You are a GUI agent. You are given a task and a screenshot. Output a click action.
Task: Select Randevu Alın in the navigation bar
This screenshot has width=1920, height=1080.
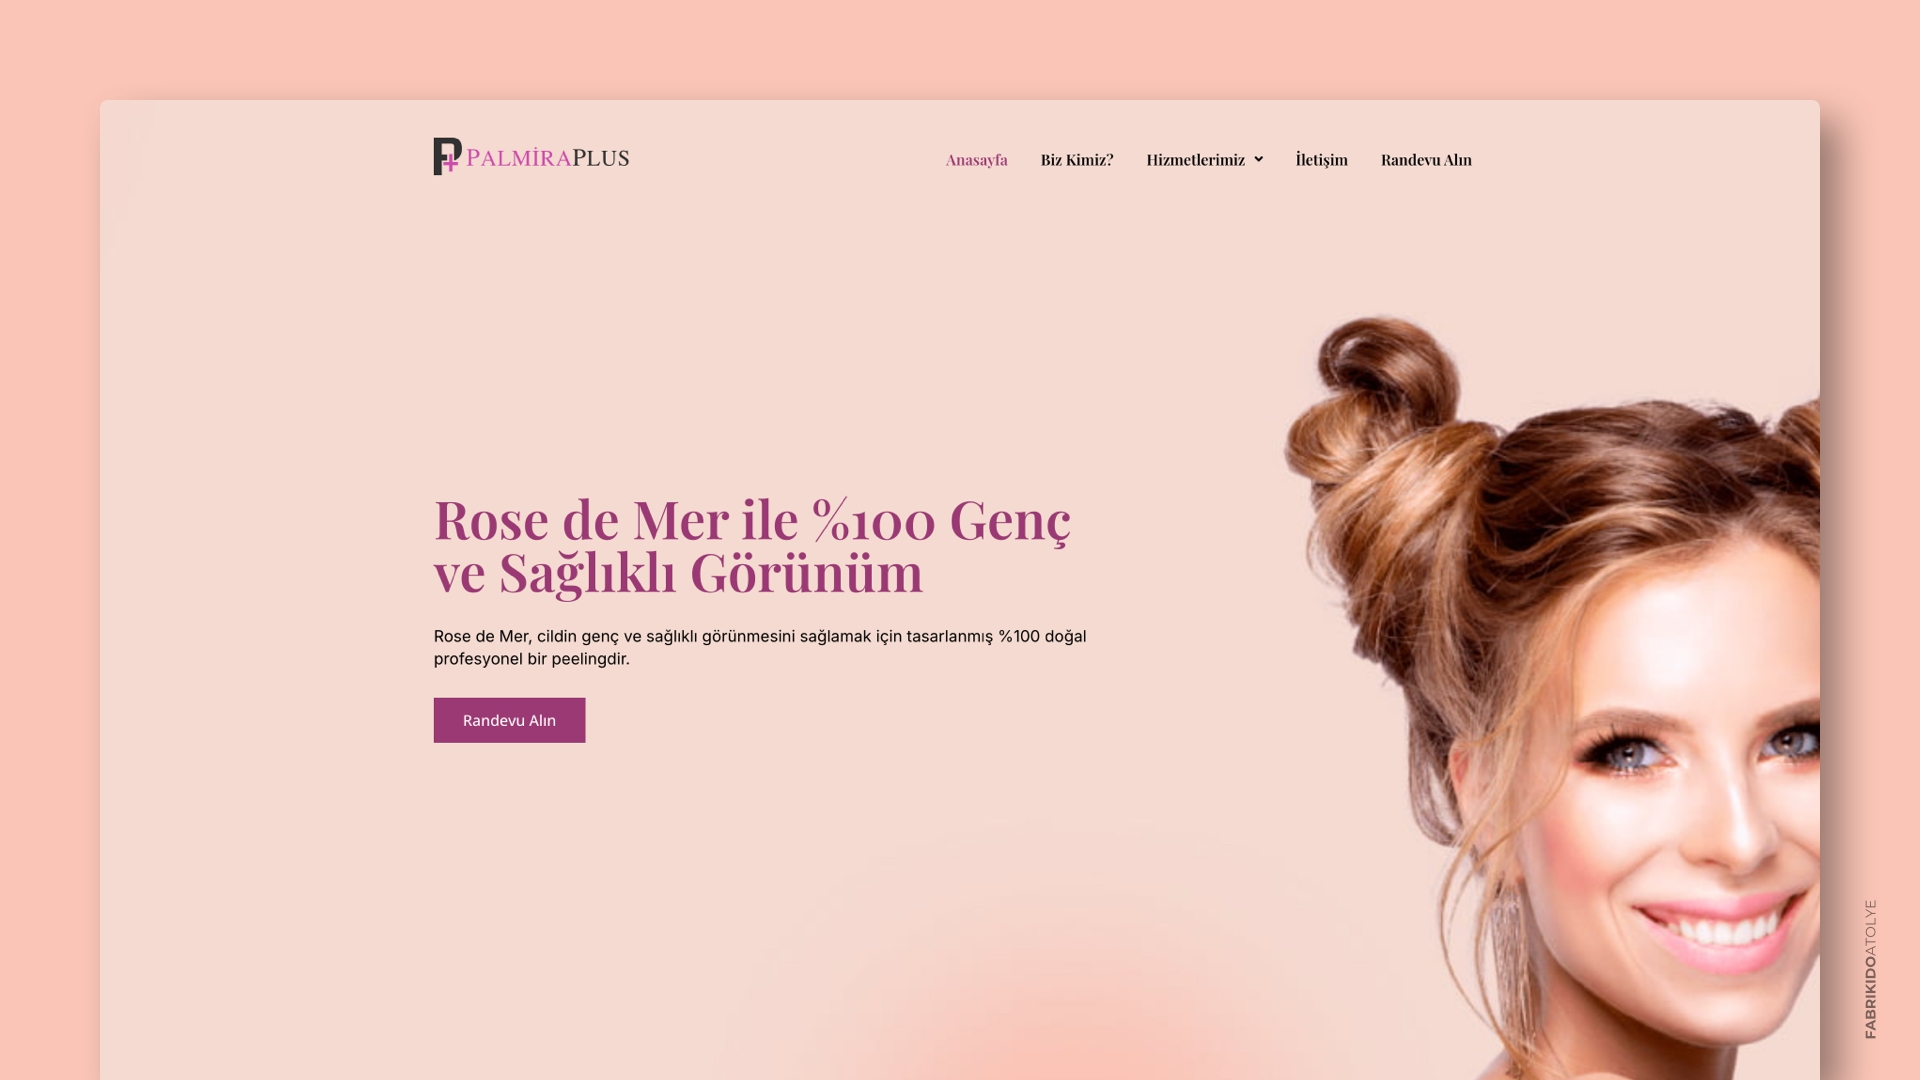coord(1426,160)
